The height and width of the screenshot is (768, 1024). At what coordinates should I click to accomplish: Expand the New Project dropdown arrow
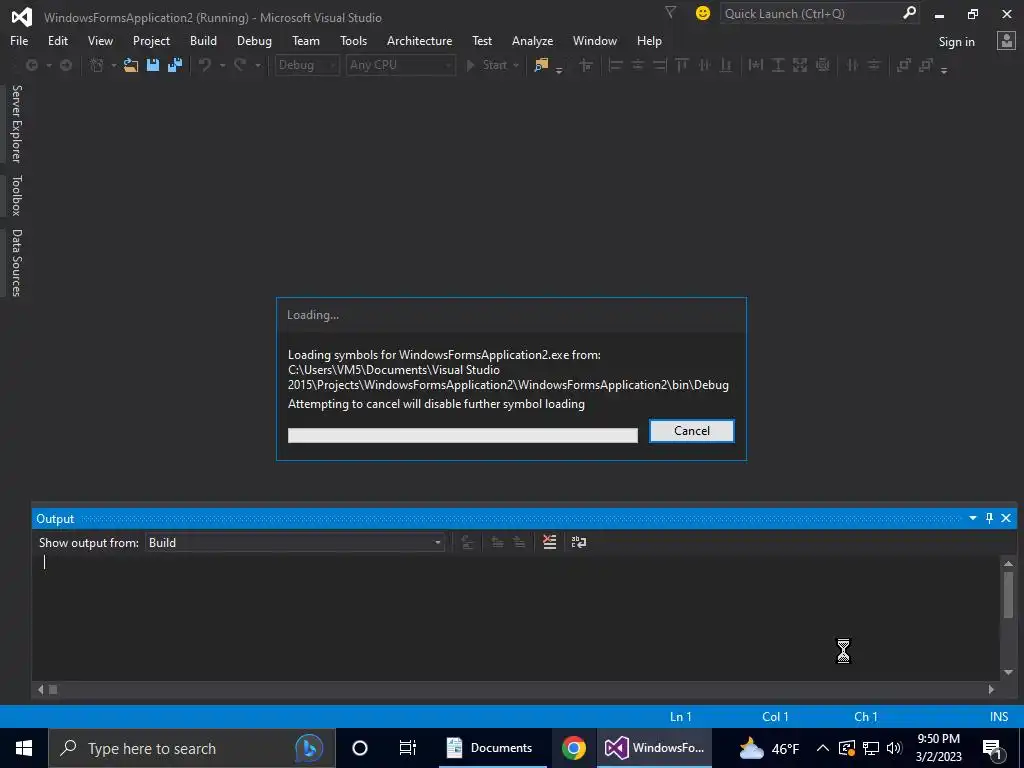114,65
